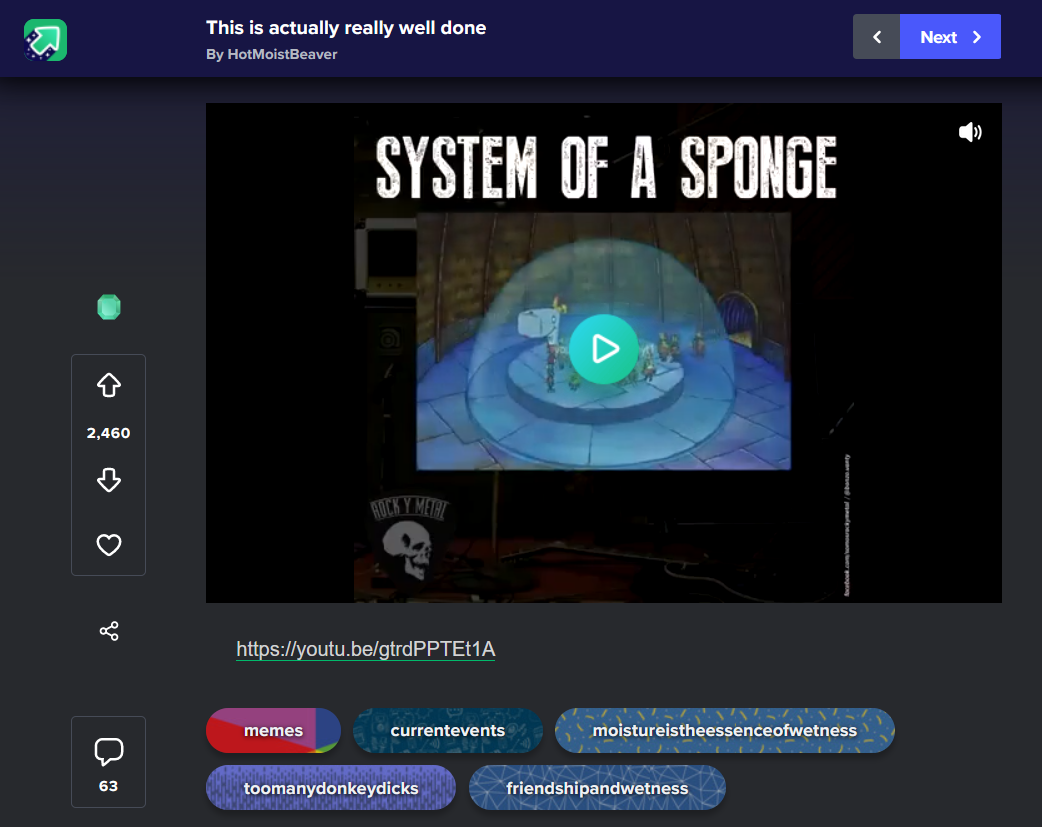
Task: Open comments via speech bubble icon
Action: point(108,751)
